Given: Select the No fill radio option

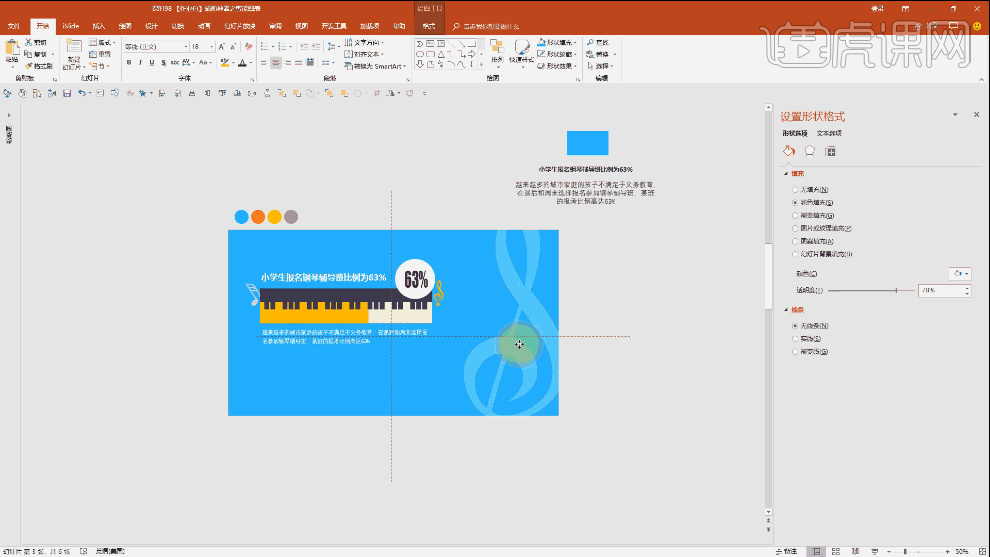Looking at the screenshot, I should coord(795,189).
